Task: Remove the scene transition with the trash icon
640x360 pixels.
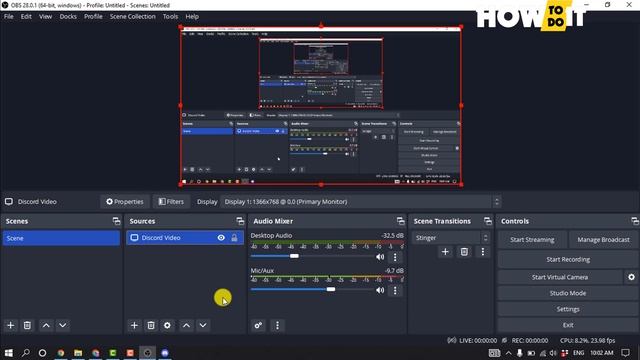Action: pyautogui.click(x=464, y=252)
